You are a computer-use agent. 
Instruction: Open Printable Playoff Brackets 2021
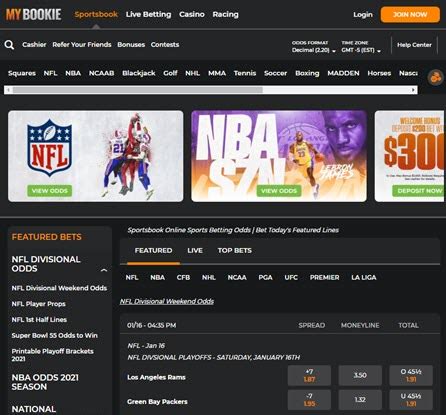(x=53, y=355)
